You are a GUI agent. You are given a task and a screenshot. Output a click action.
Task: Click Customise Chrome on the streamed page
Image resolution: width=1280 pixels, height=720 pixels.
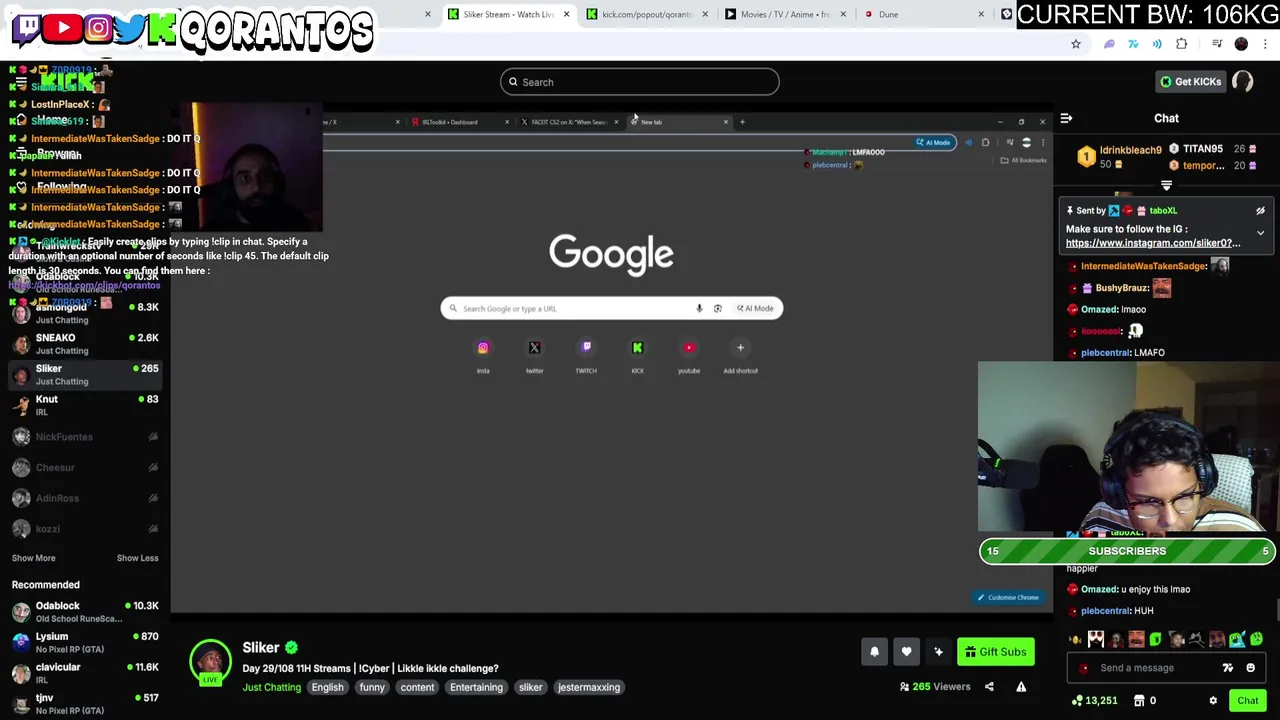point(1009,598)
